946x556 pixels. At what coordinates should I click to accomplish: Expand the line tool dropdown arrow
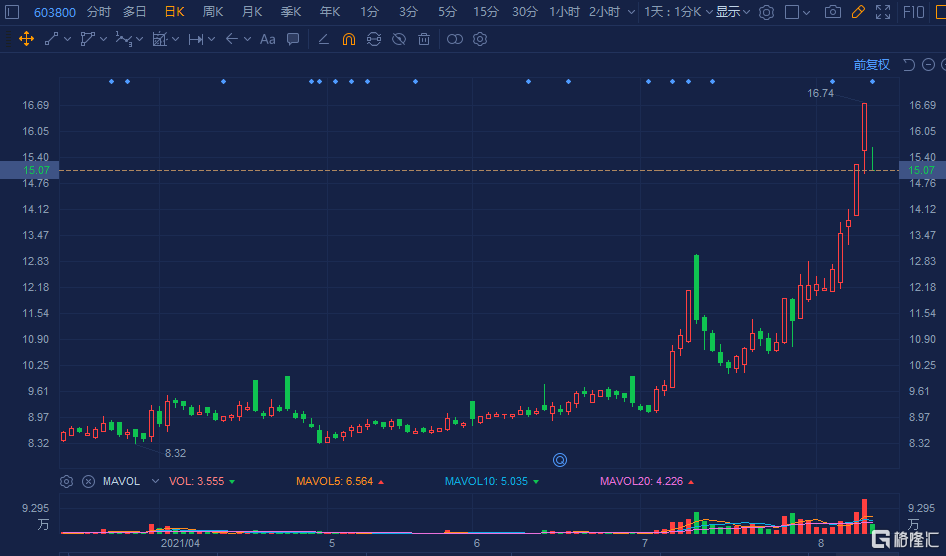click(x=67, y=39)
